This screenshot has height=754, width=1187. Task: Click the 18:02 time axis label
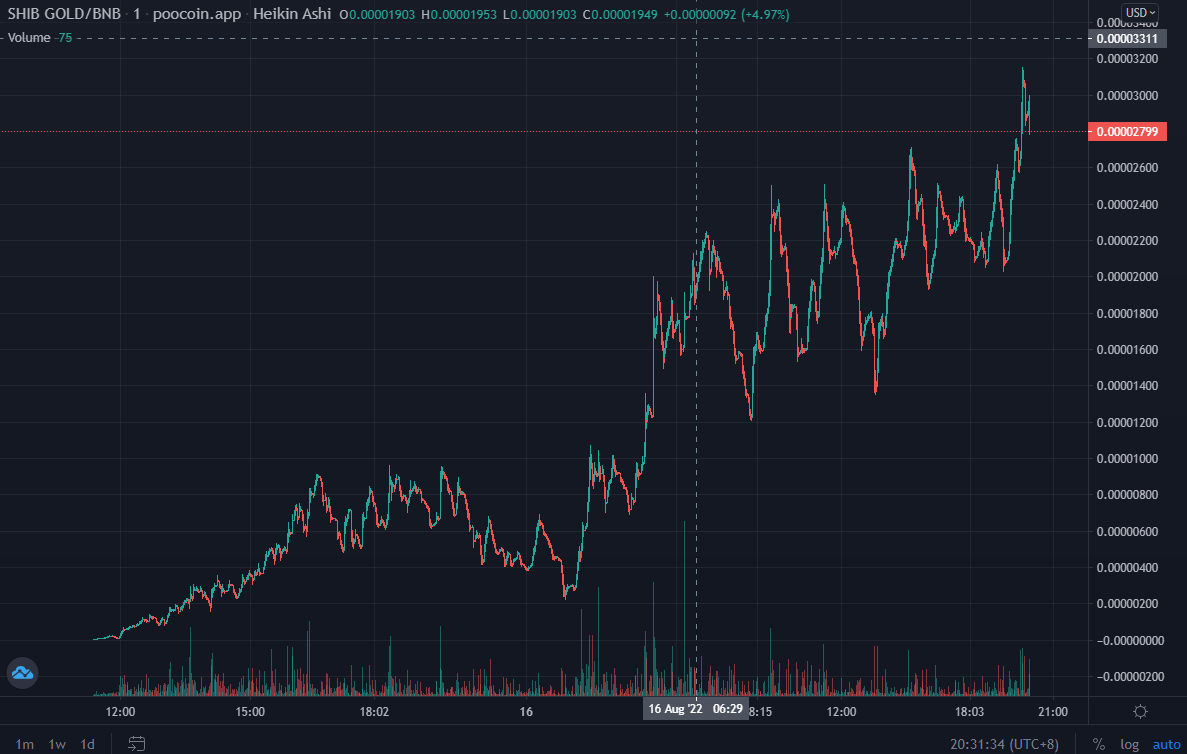[x=374, y=712]
